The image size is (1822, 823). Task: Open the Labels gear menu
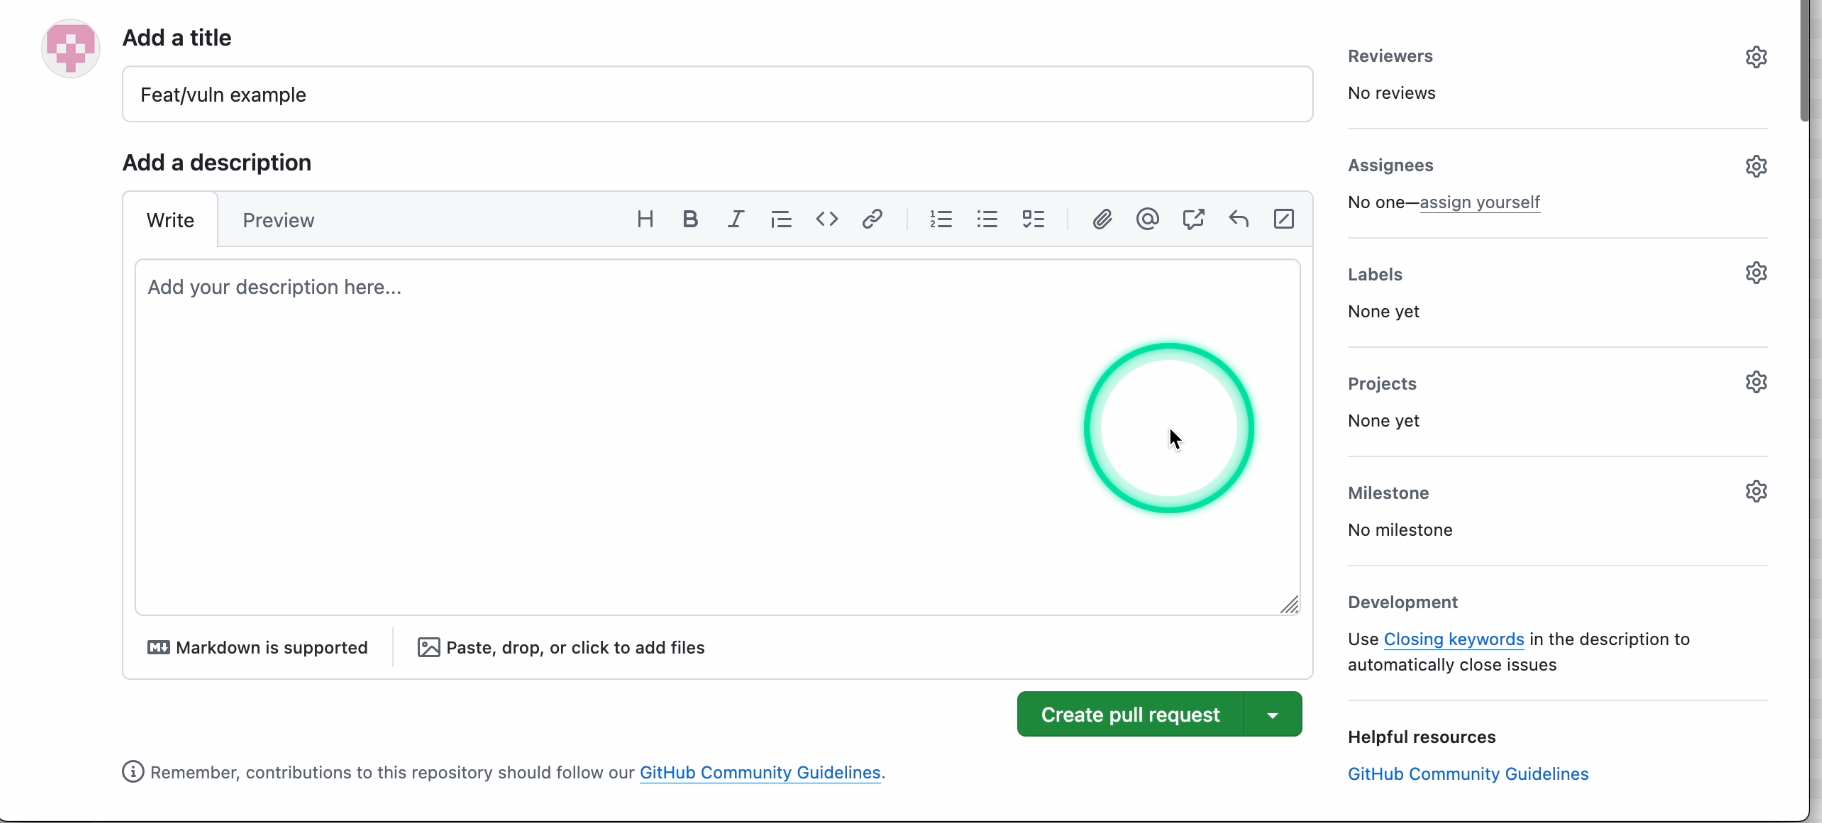click(1756, 273)
